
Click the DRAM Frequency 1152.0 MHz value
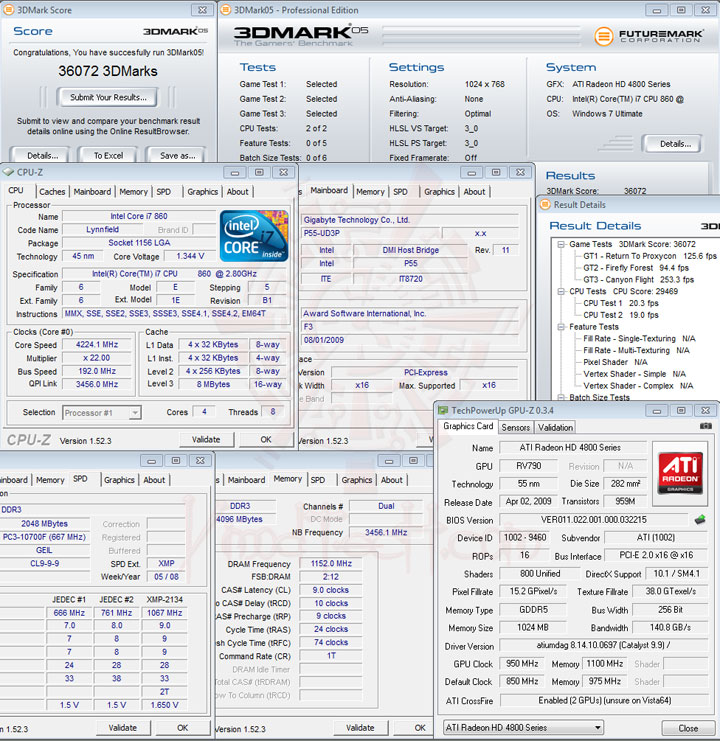(x=331, y=564)
